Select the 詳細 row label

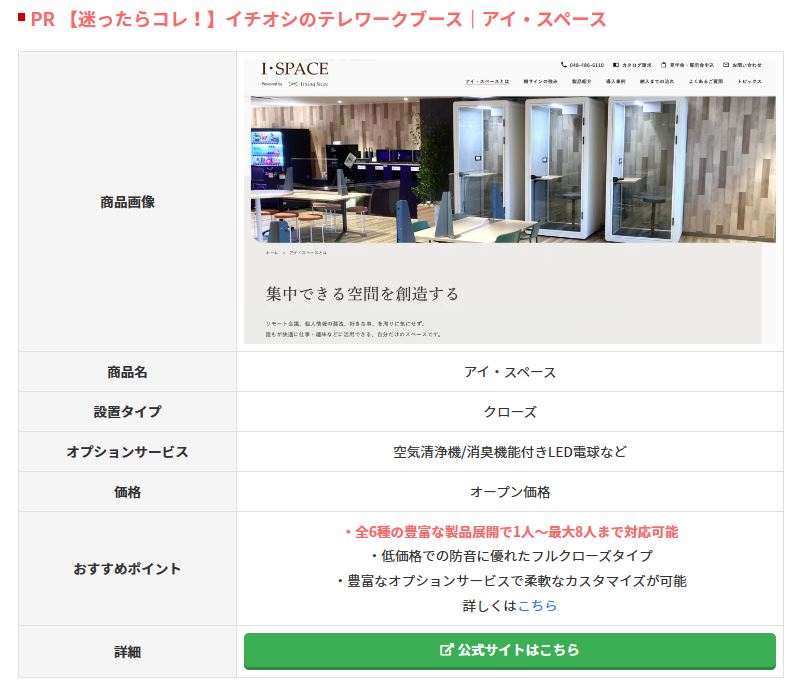pyautogui.click(x=128, y=652)
